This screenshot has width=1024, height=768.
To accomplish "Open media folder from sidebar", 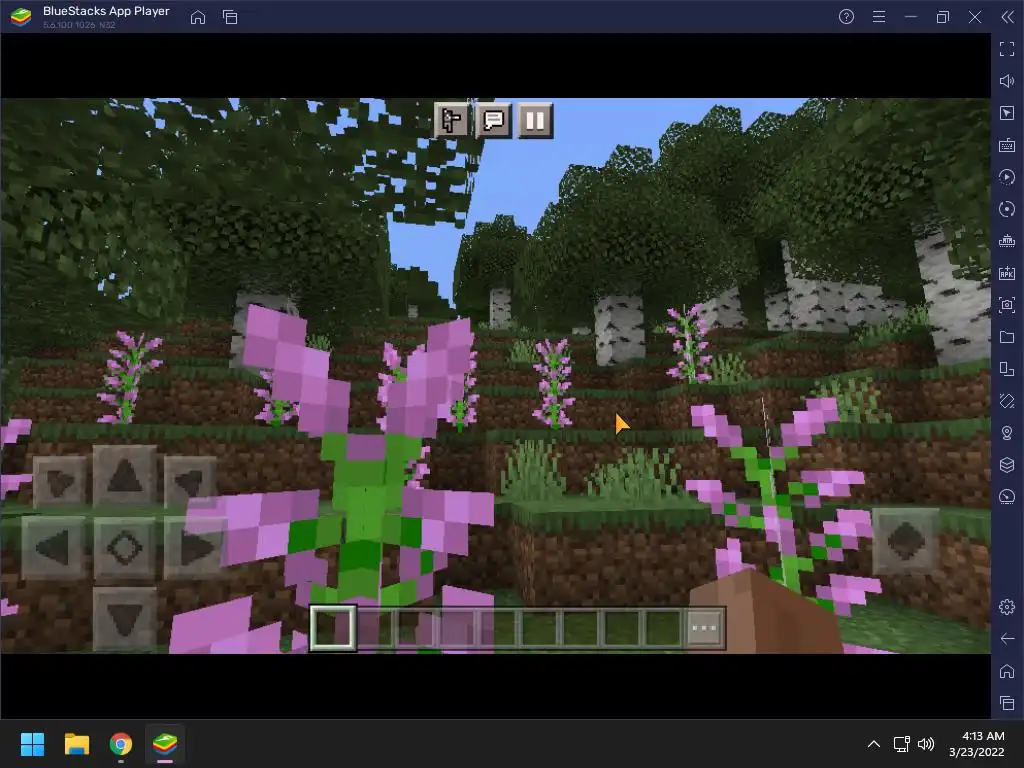I will [1007, 337].
